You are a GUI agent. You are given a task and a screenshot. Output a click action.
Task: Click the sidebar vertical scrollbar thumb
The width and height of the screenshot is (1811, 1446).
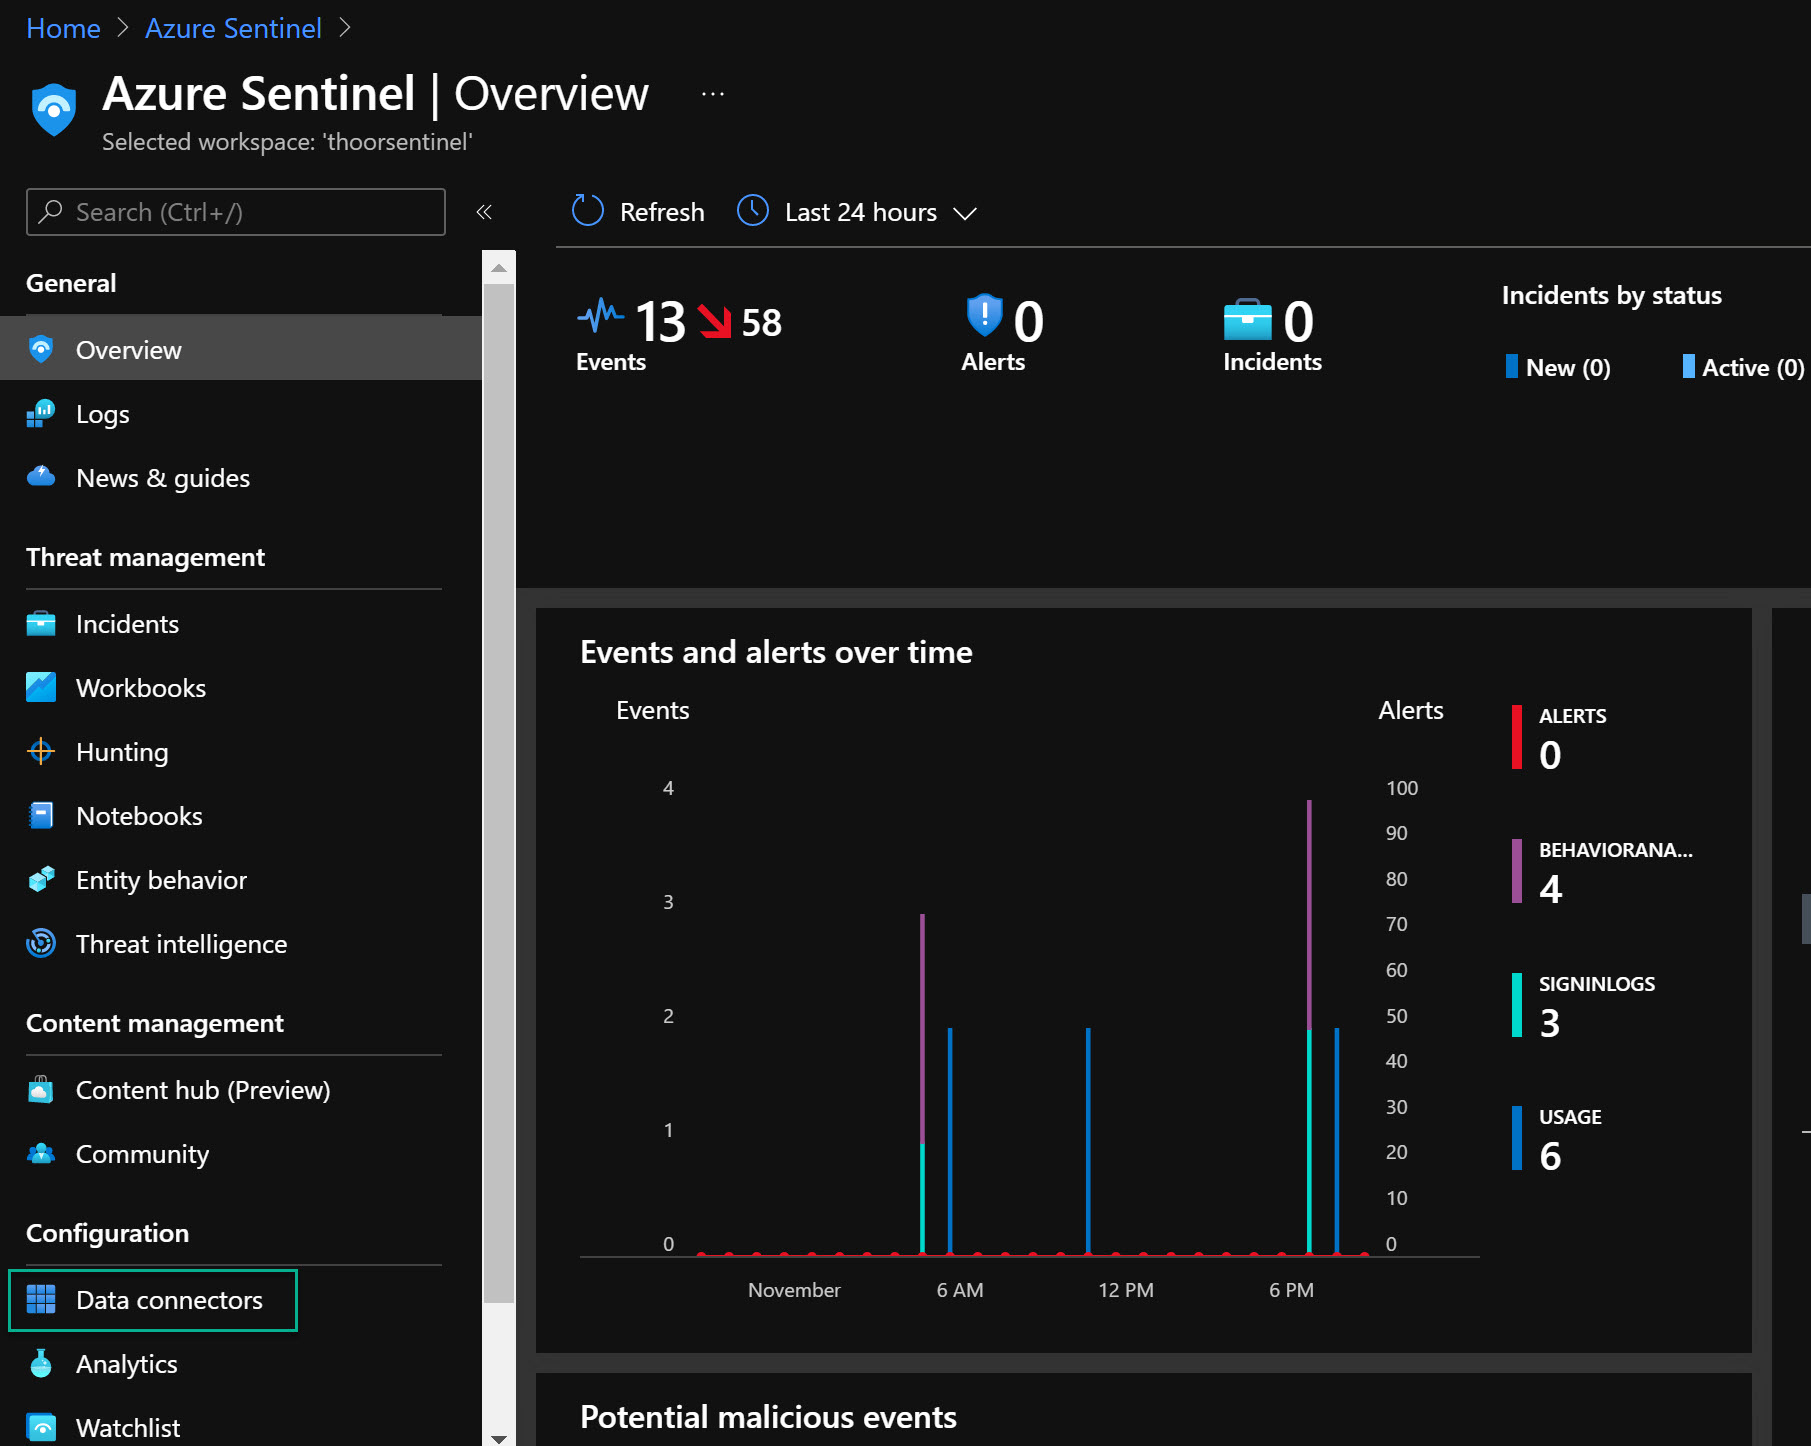pos(498,793)
